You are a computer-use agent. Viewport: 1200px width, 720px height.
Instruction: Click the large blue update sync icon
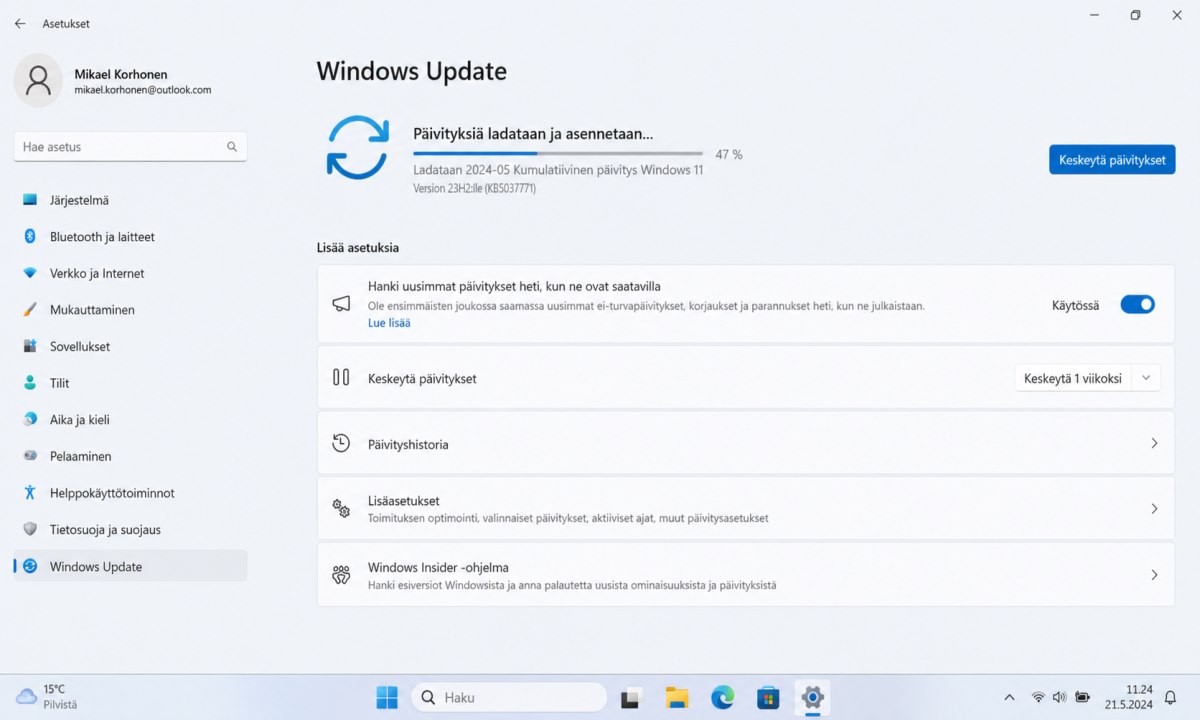[358, 147]
